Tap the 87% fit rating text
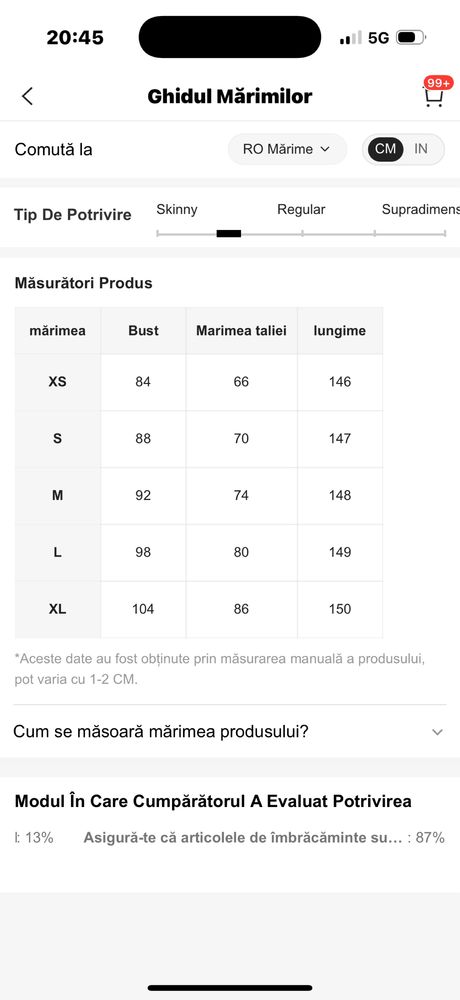The image size is (460, 1000). coord(429,837)
